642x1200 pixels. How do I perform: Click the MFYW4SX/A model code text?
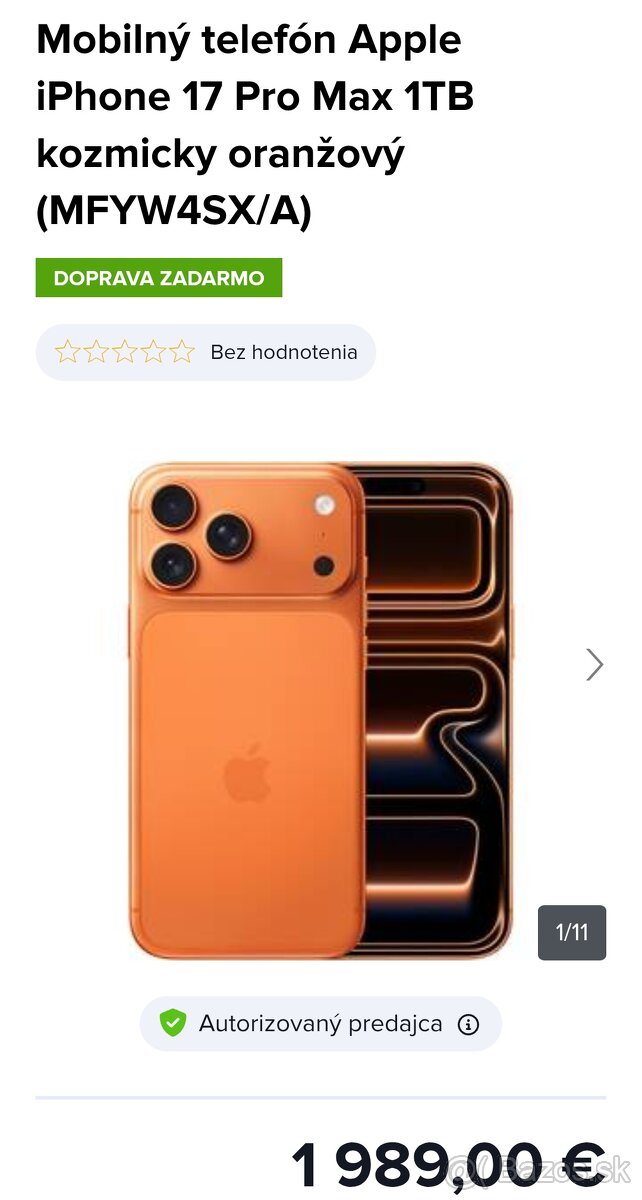coord(174,212)
